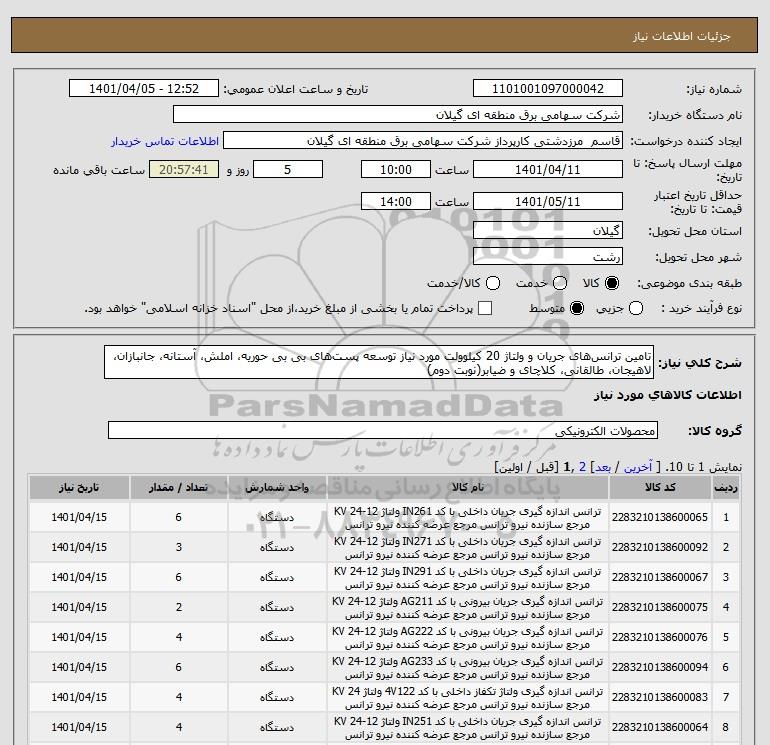The image size is (770, 745).
Task: Click the buyer organization name field
Action: [398, 114]
